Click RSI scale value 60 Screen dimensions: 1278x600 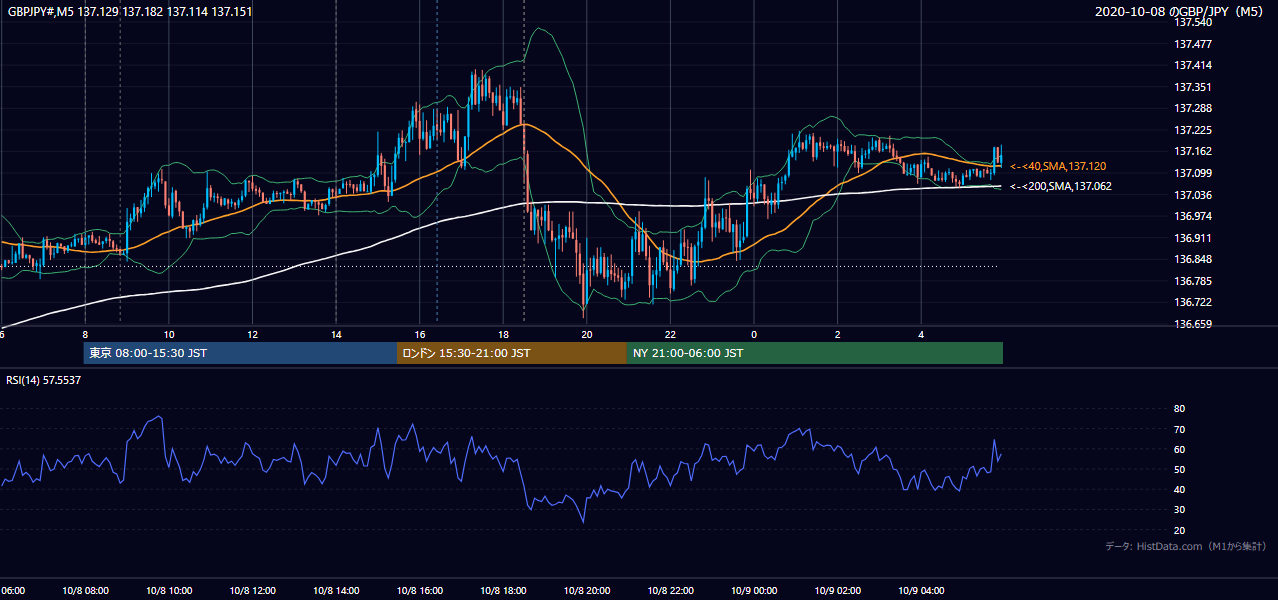[1179, 449]
